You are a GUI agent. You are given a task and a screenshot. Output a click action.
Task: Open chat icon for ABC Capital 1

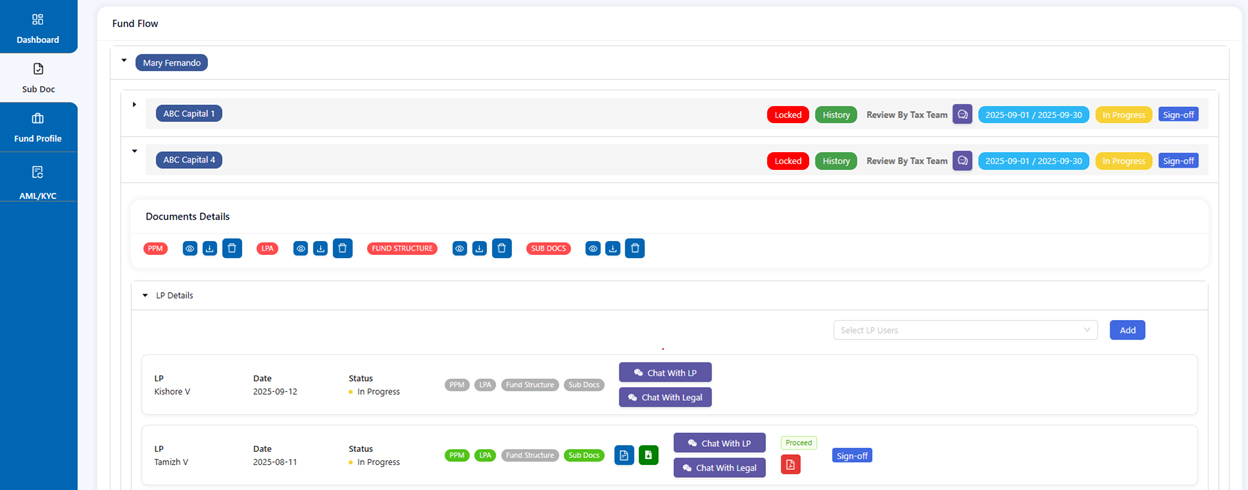[x=962, y=115]
